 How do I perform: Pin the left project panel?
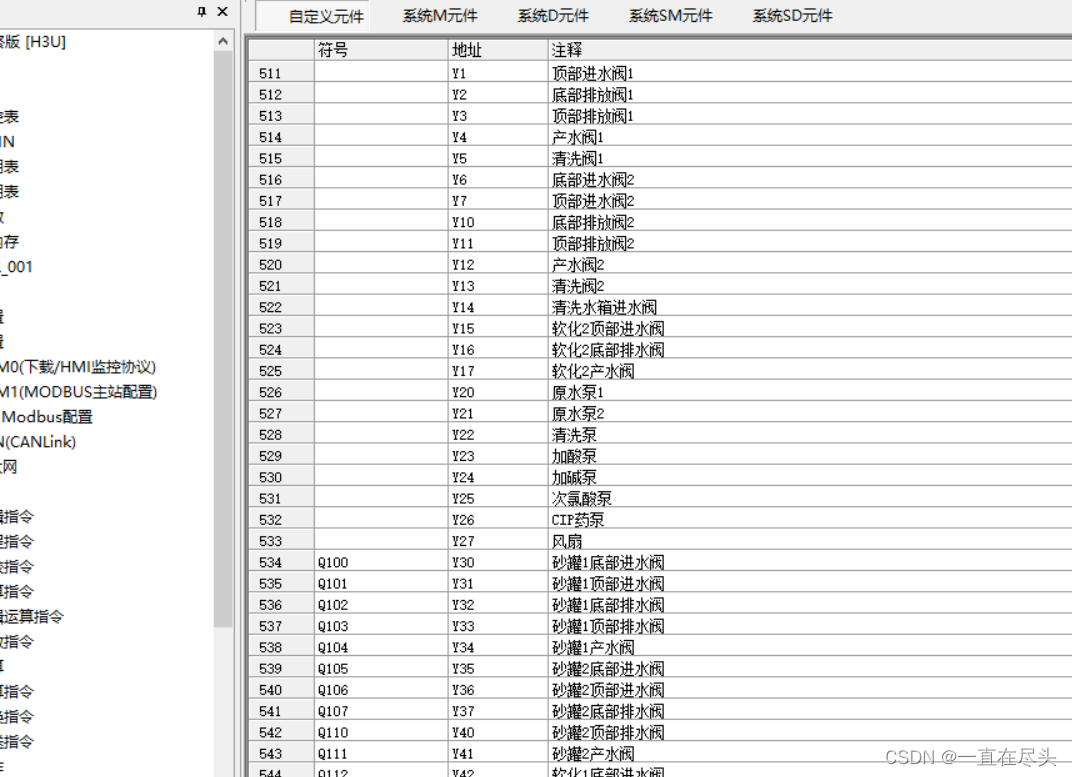202,12
